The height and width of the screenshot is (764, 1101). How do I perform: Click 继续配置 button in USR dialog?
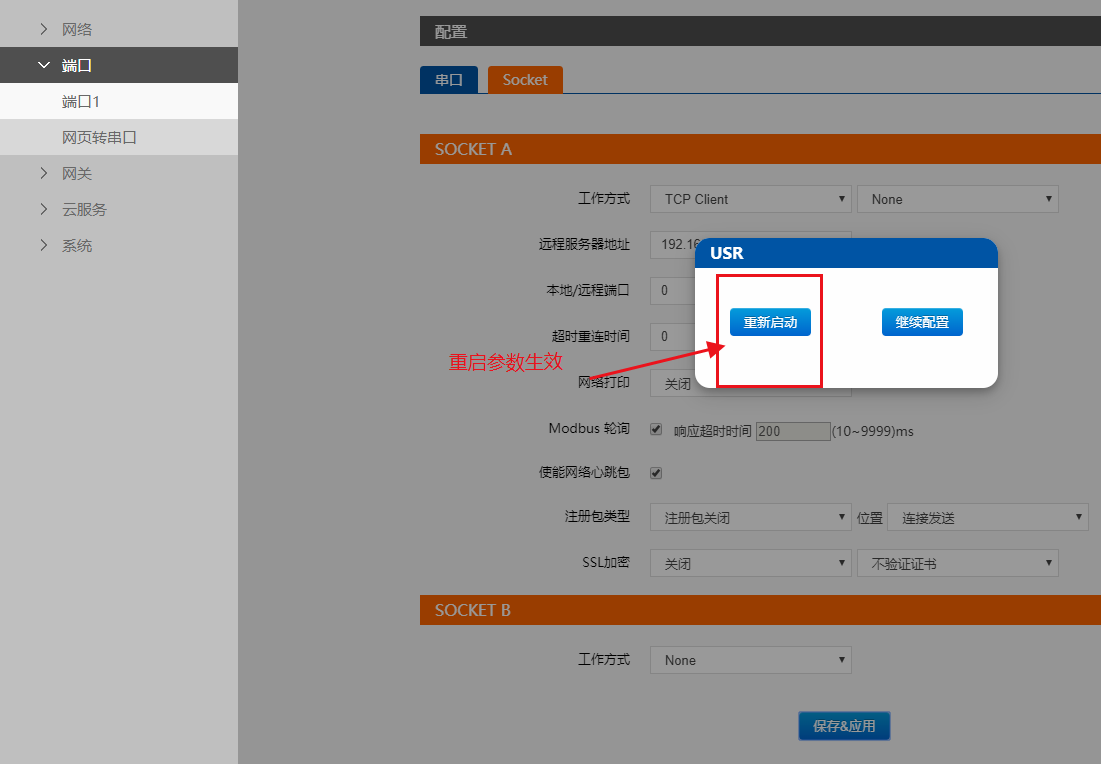[x=922, y=323]
